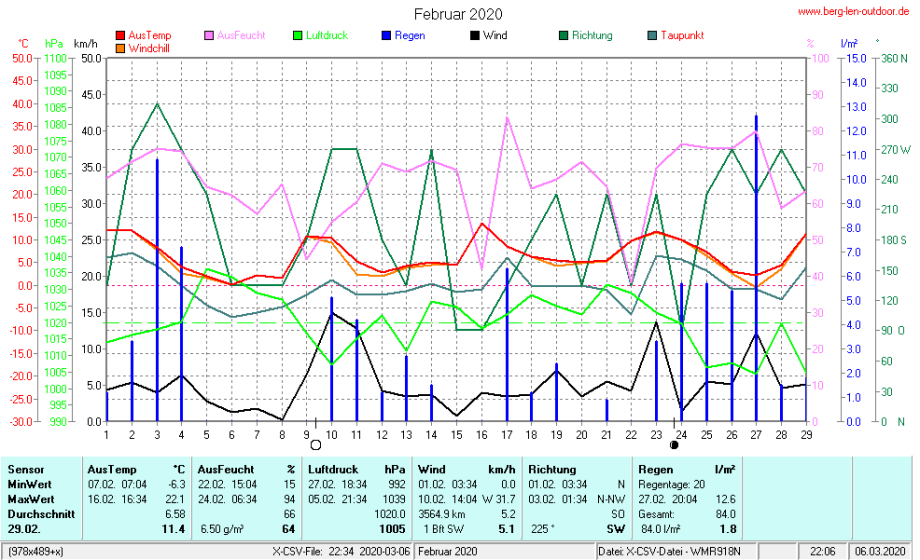Click the red AusTemp legend swatch
Image resolution: width=920 pixels, height=560 pixels.
click(121, 36)
